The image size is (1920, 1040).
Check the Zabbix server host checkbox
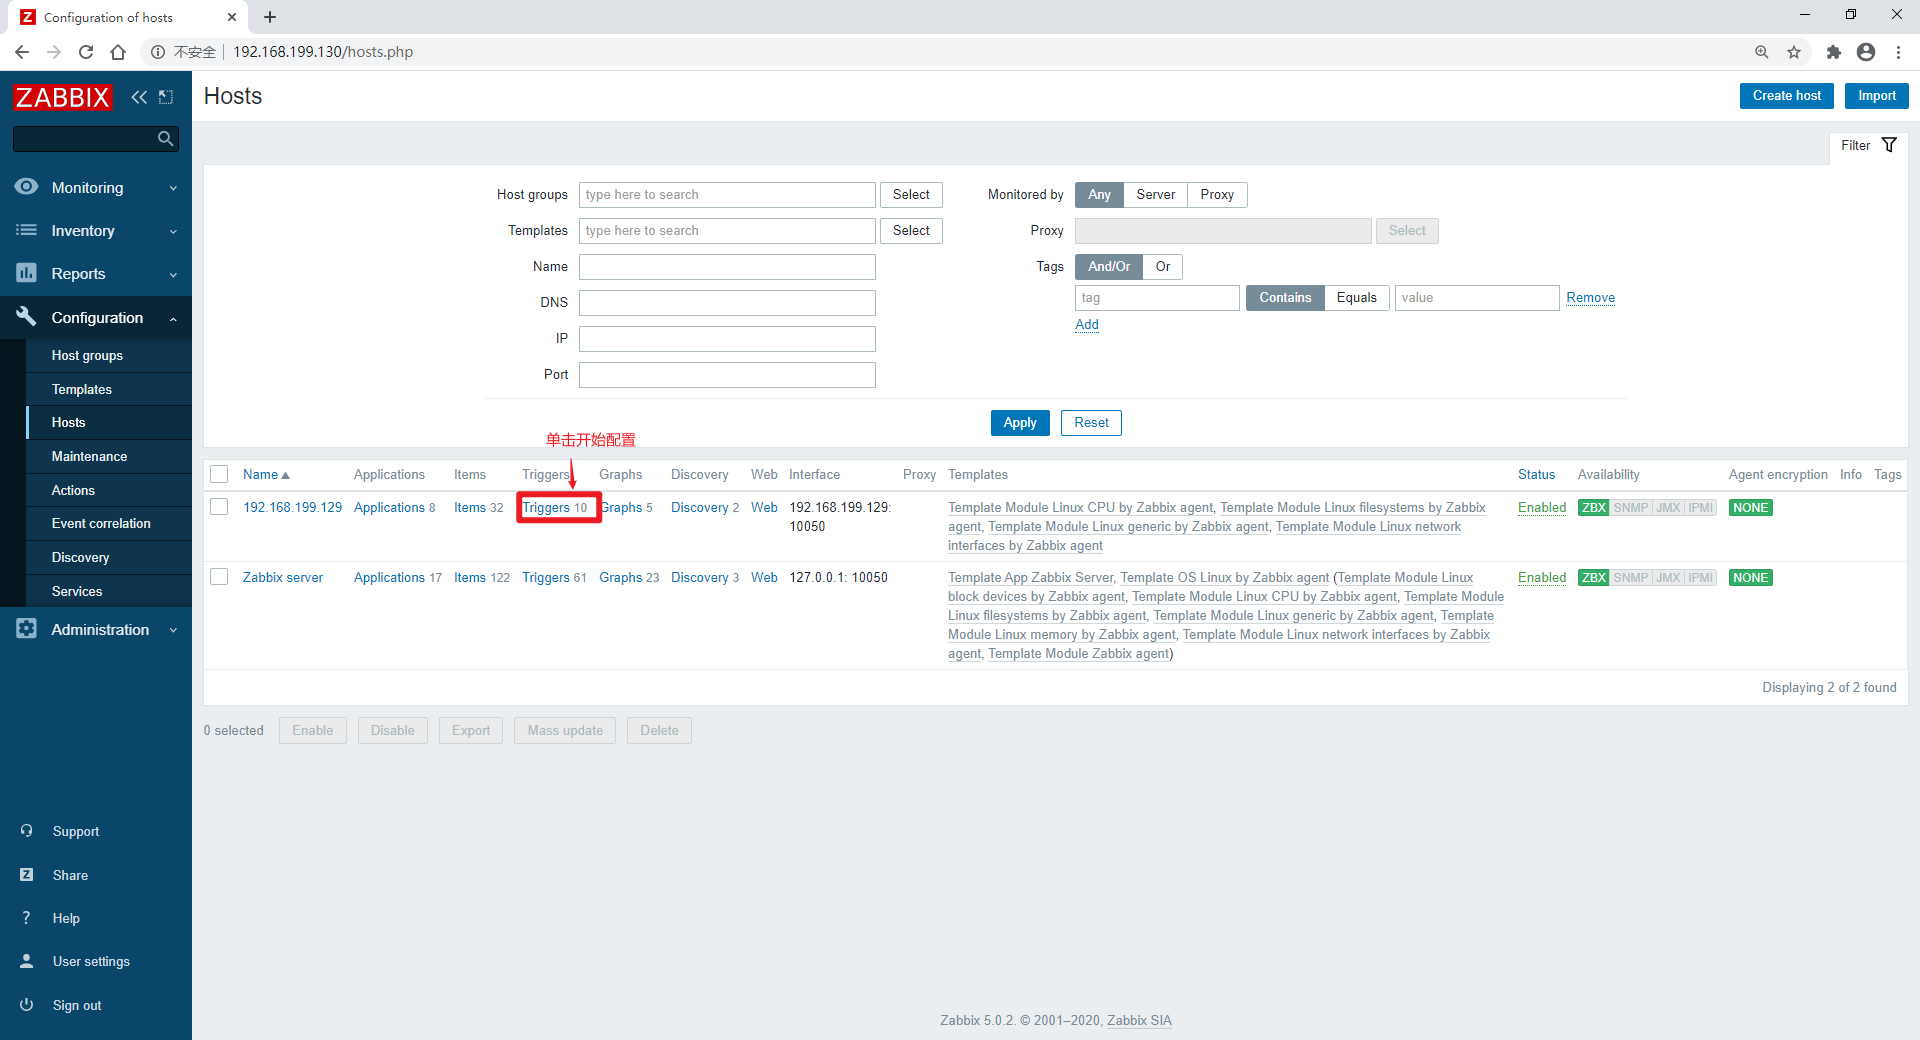coord(220,577)
